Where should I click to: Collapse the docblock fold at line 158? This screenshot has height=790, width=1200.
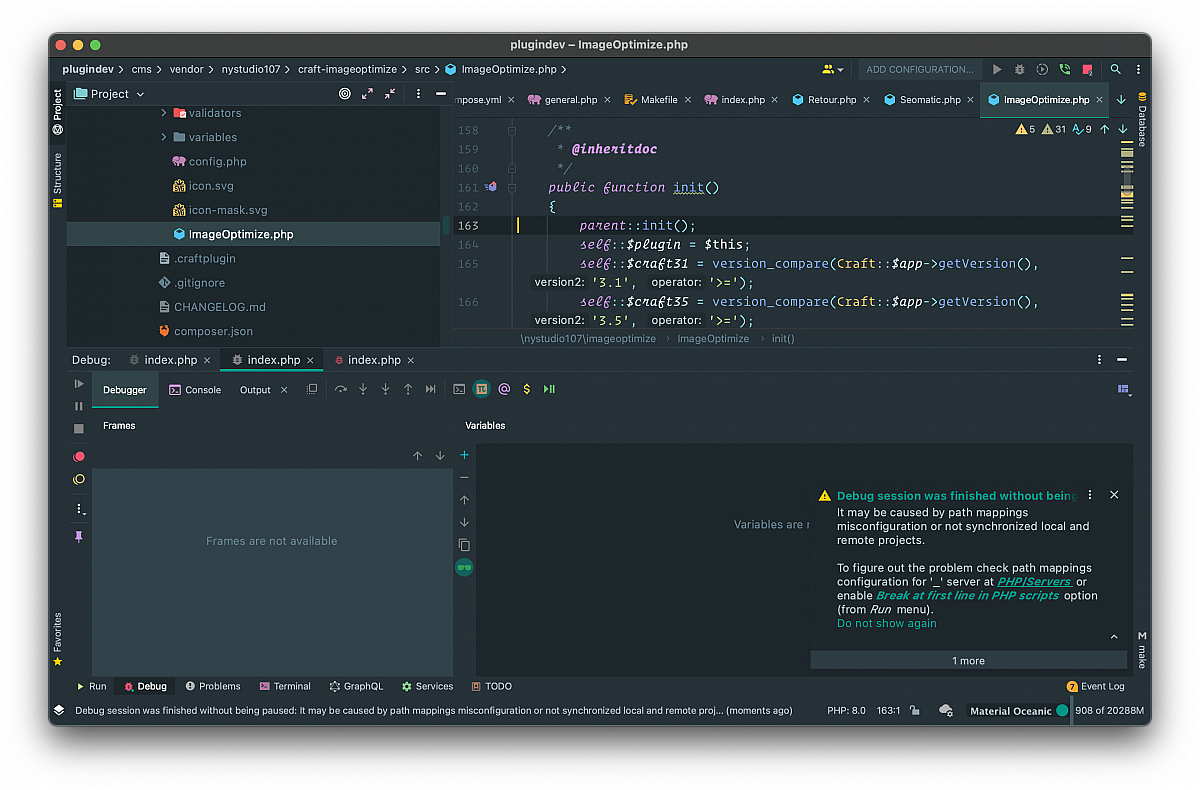(x=511, y=130)
